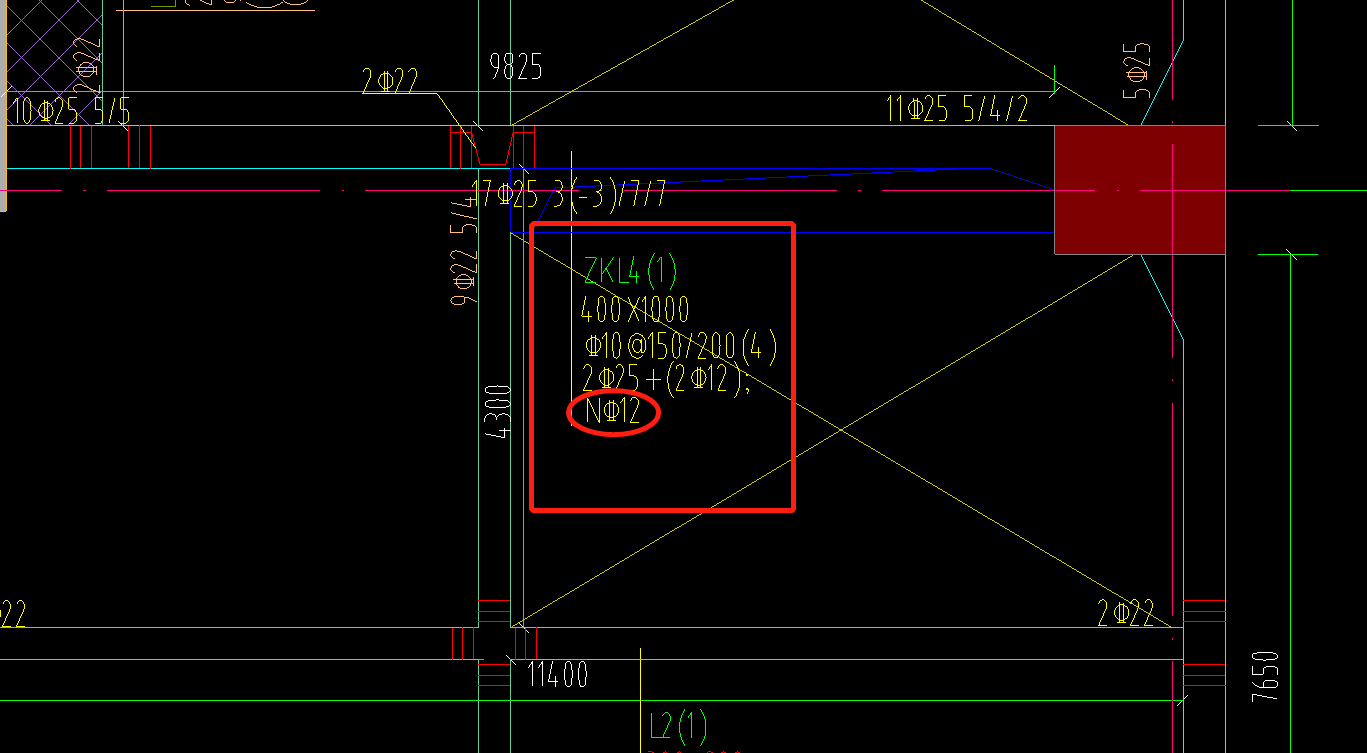Select the 11400 dimension text
The image size is (1367, 753).
point(557,675)
